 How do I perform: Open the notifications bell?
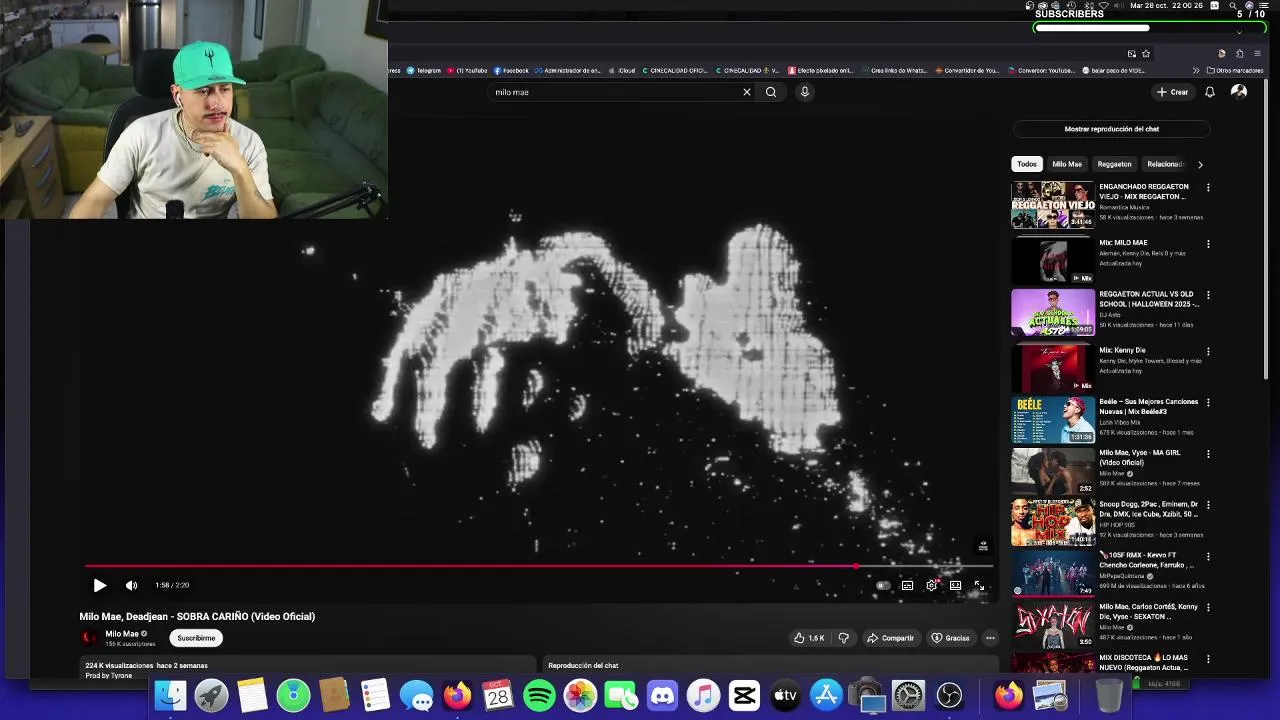(1210, 92)
